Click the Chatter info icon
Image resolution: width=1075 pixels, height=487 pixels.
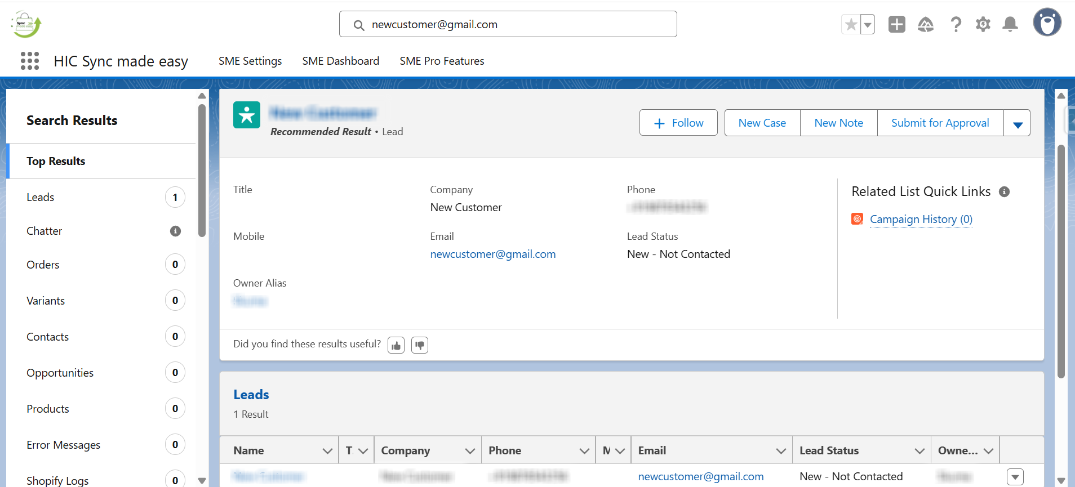coord(176,231)
